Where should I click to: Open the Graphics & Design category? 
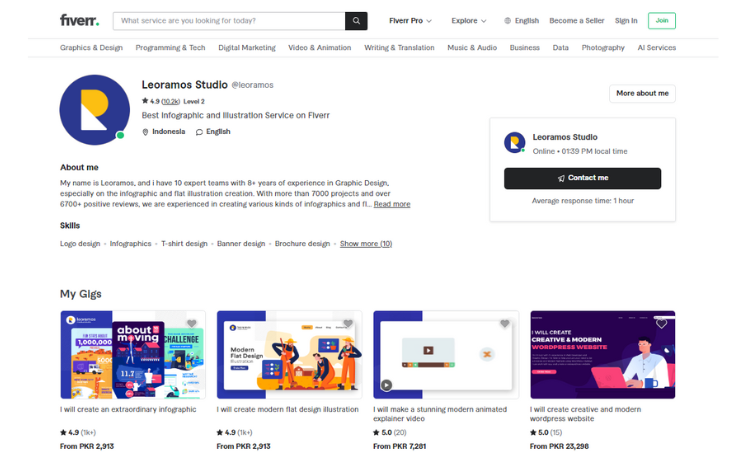pos(91,48)
